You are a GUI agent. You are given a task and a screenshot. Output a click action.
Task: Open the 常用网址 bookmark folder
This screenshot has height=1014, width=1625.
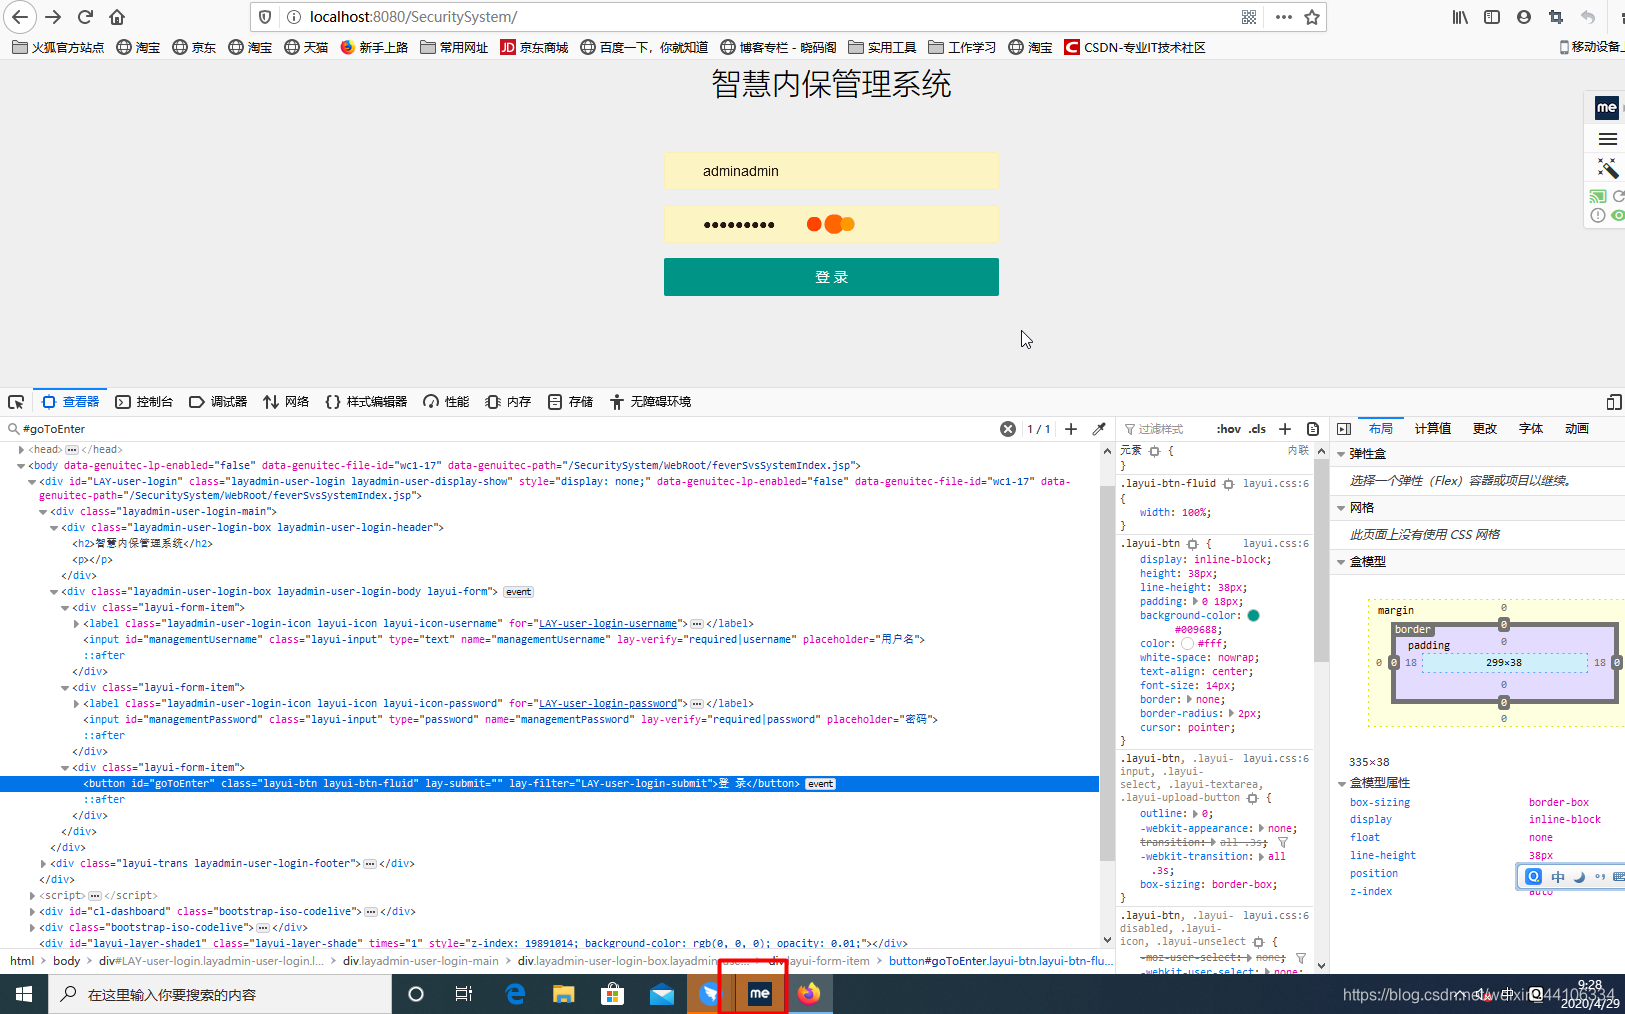(x=454, y=47)
